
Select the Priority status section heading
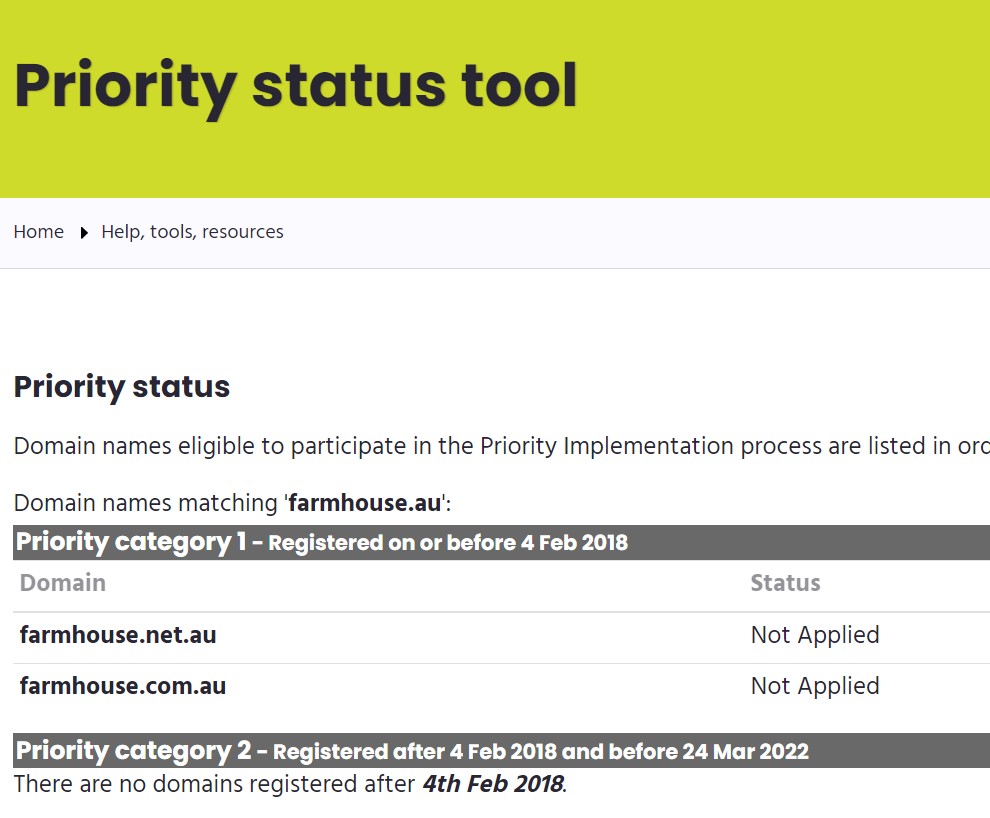click(122, 387)
